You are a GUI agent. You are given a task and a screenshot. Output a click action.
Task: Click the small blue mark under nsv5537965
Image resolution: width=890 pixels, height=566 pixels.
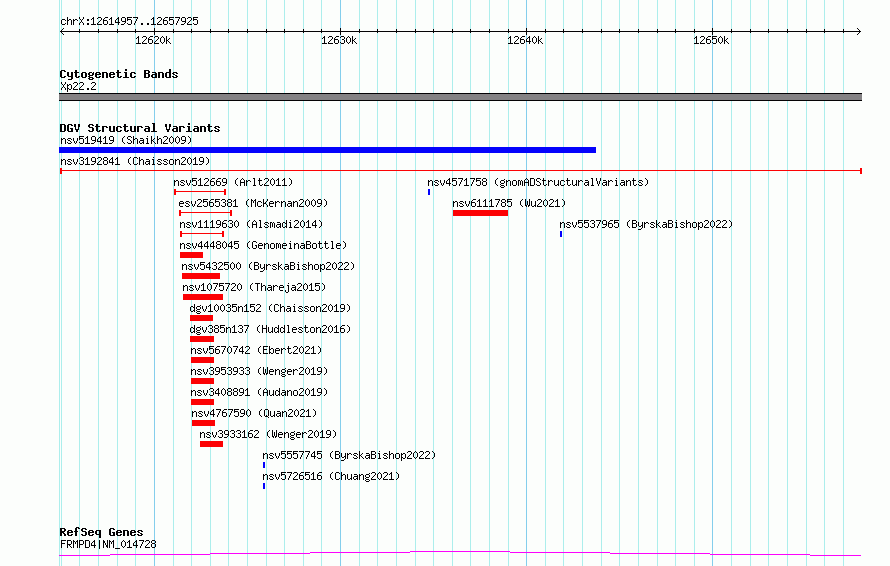(x=561, y=234)
